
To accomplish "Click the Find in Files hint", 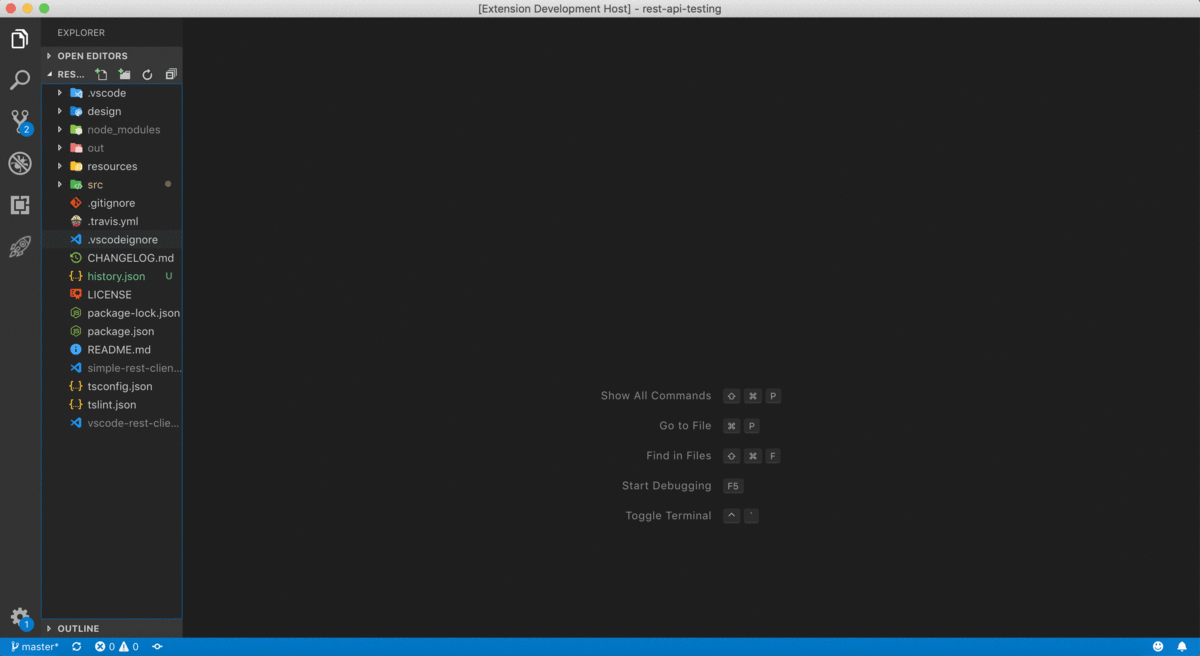I will [679, 456].
